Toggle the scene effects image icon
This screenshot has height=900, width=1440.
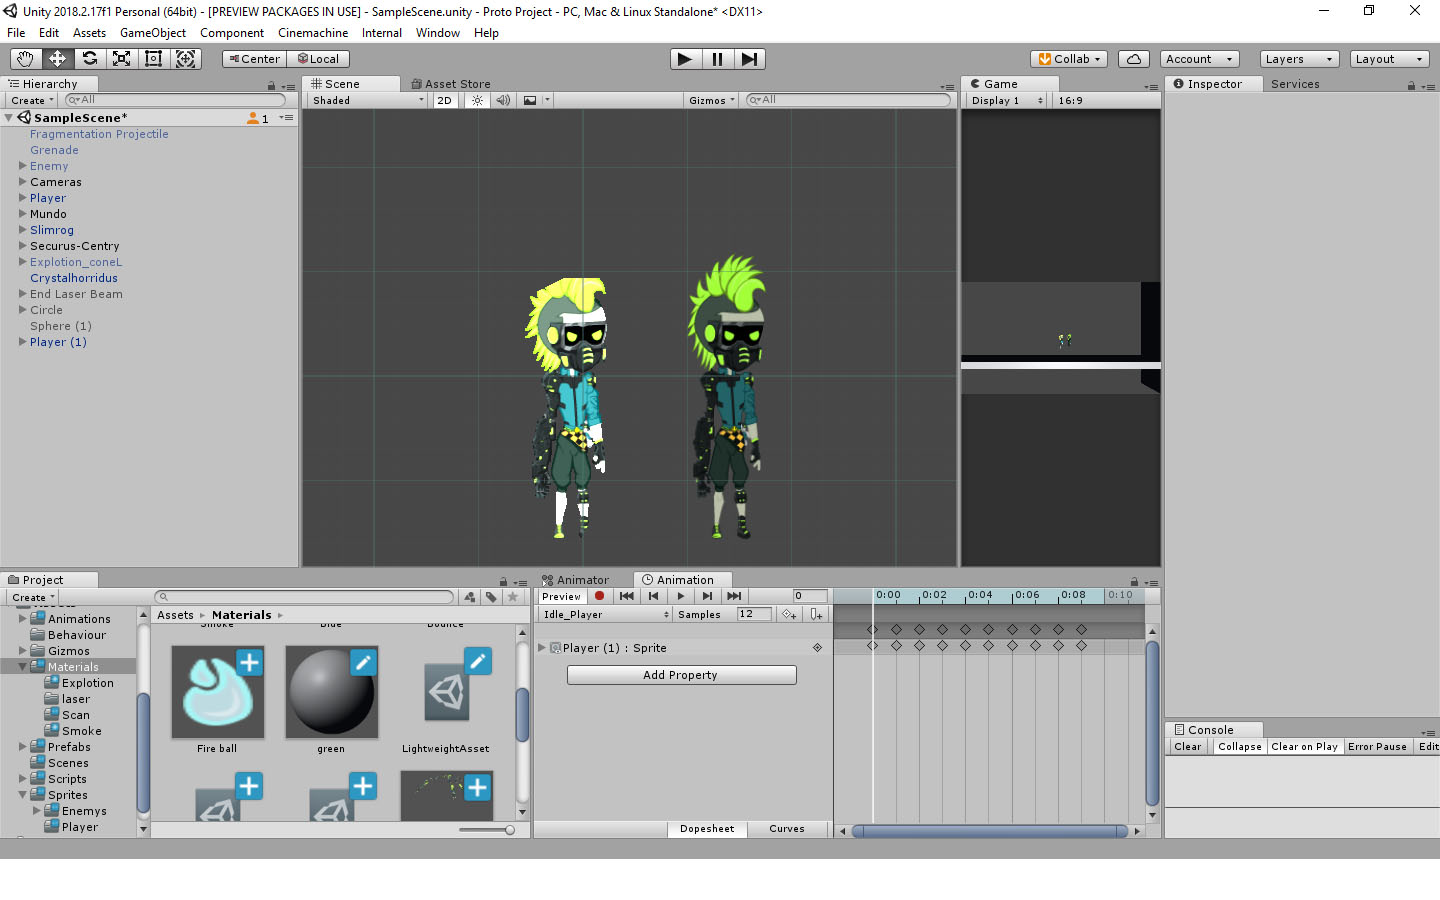[x=530, y=100]
